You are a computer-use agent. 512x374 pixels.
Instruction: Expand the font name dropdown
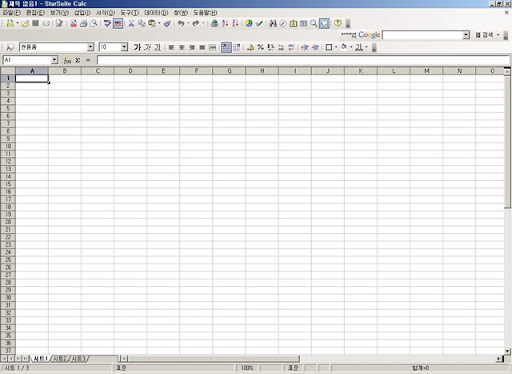[x=91, y=47]
